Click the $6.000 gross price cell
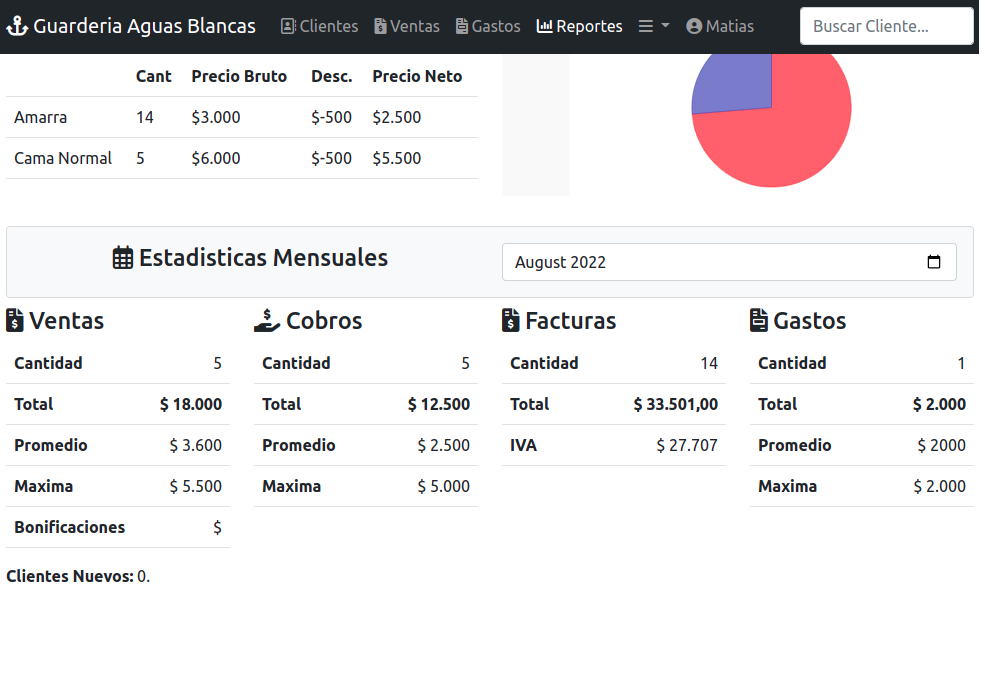 (x=216, y=158)
